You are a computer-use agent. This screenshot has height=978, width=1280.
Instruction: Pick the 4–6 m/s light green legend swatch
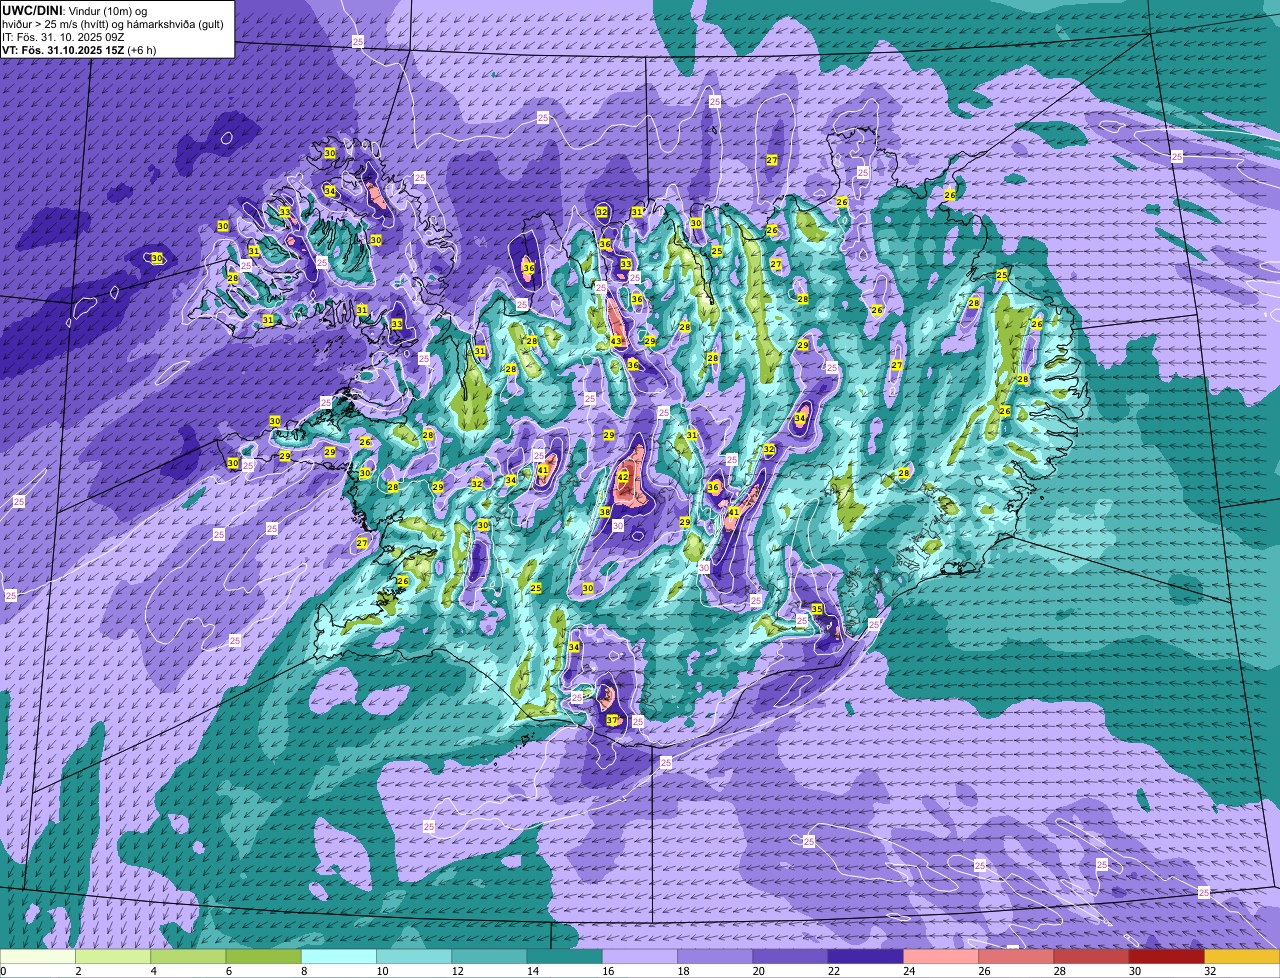(x=188, y=957)
